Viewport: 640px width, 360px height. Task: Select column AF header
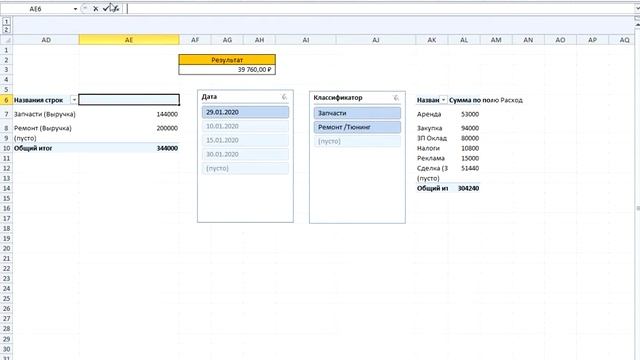click(195, 40)
